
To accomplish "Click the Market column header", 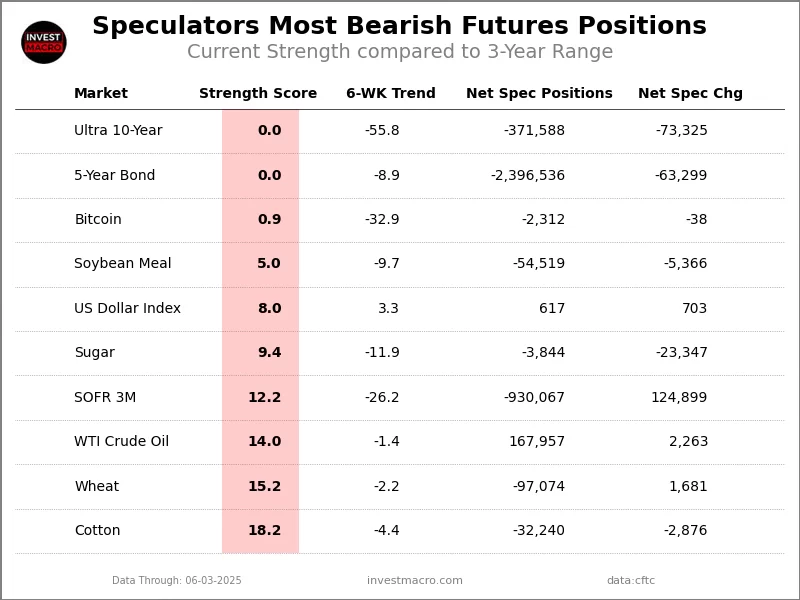I will click(x=101, y=94).
